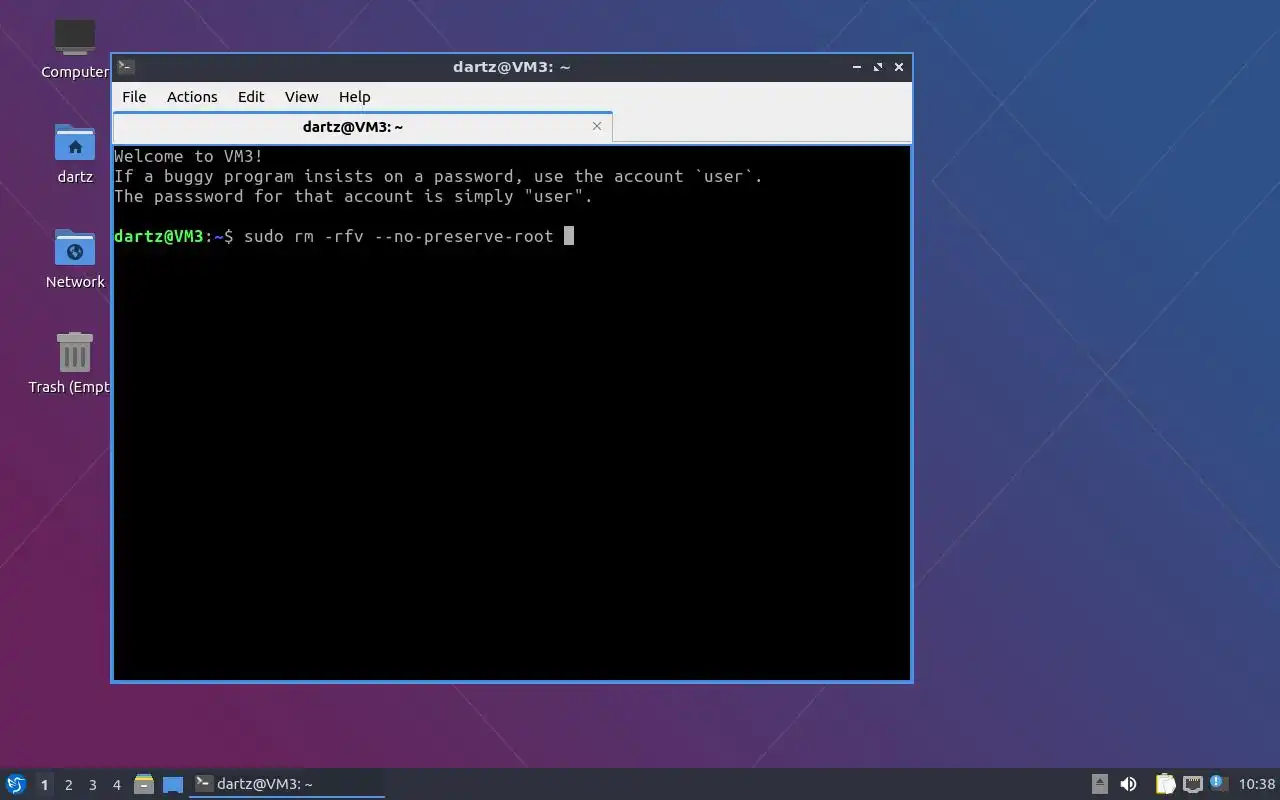Launch the file manager from the panel
The height and width of the screenshot is (800, 1280).
[144, 784]
